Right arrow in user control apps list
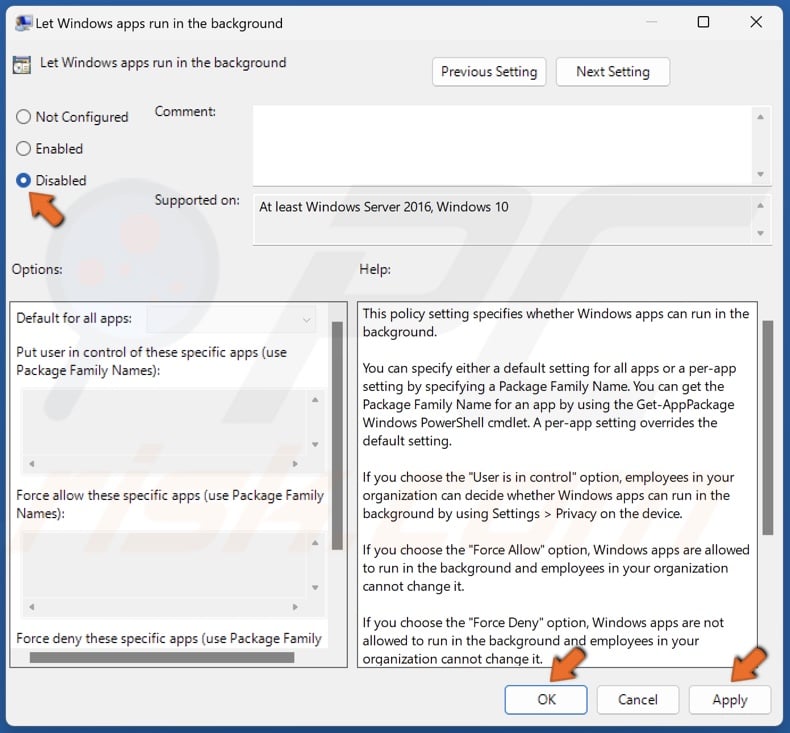This screenshot has width=790, height=733. [295, 463]
